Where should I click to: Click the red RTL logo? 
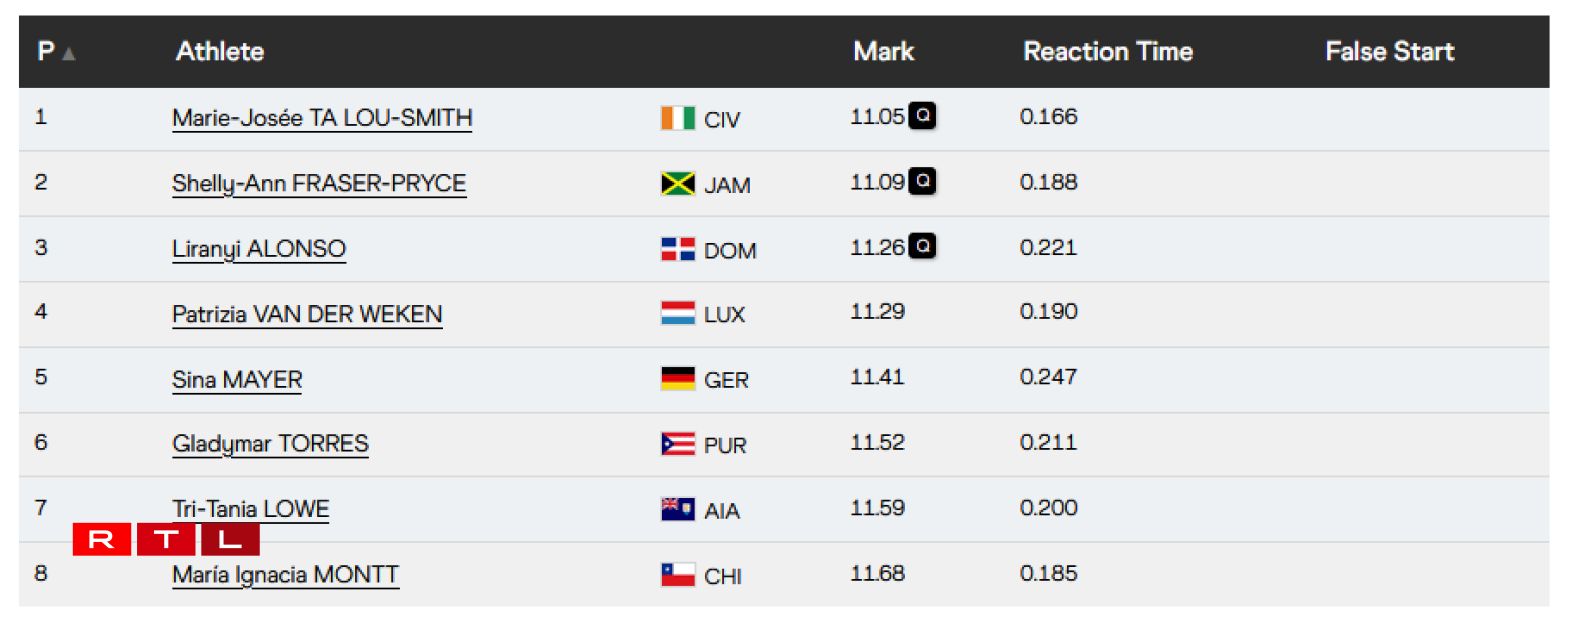click(x=166, y=540)
